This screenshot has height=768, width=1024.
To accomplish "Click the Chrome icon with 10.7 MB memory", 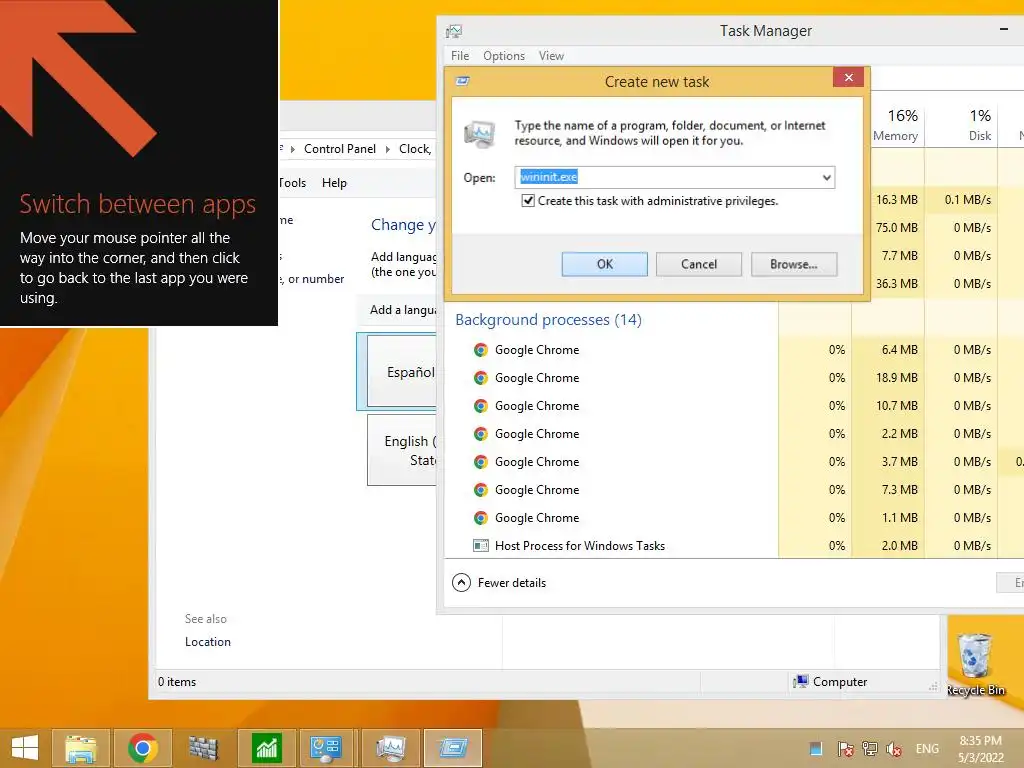I will [x=481, y=406].
